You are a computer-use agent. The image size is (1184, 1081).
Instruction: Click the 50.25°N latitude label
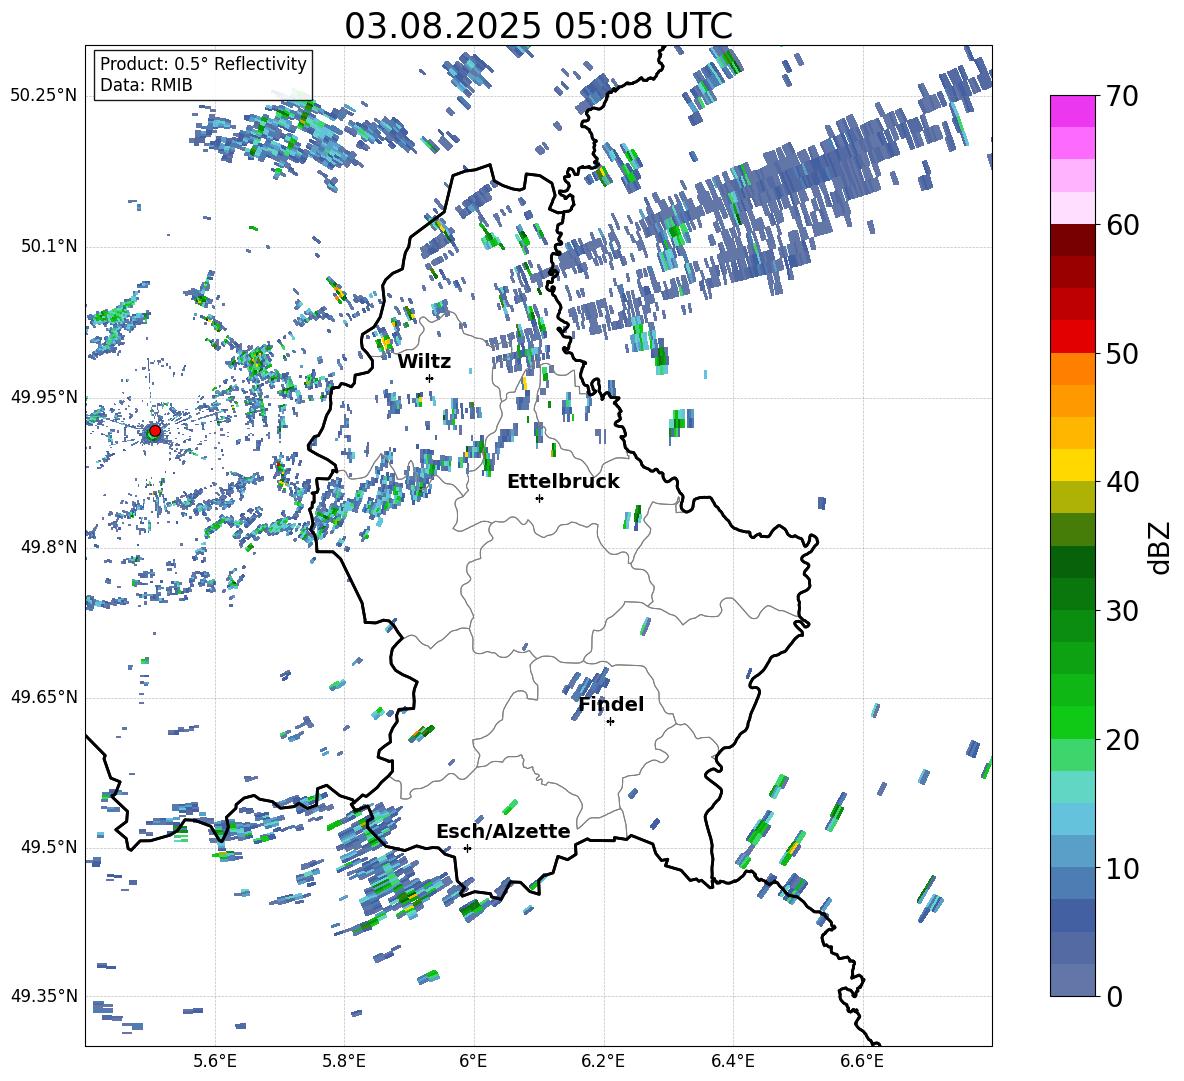[44, 96]
